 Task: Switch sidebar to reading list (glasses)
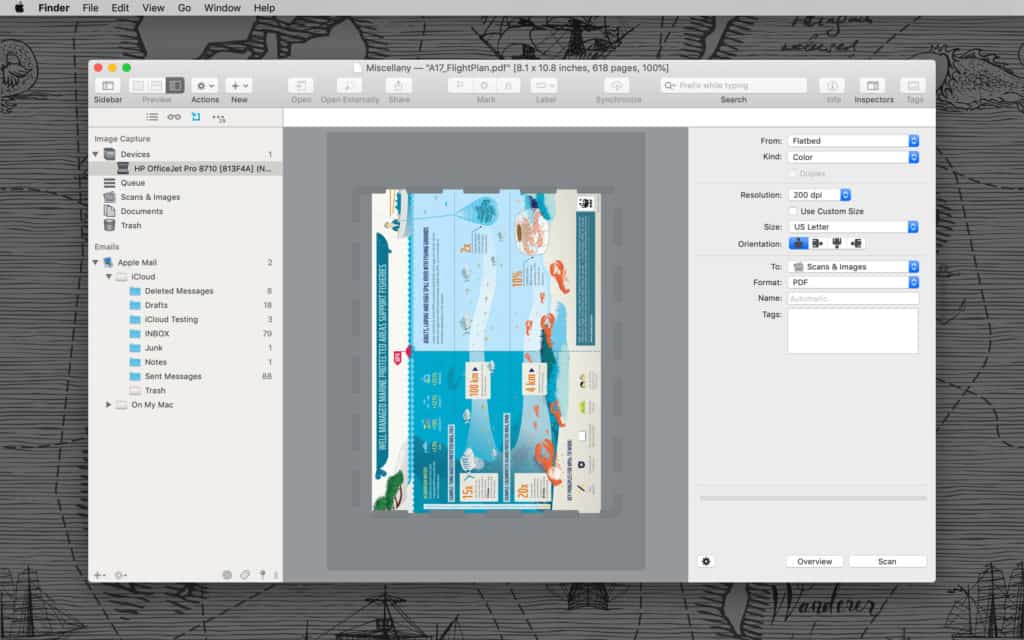(174, 117)
